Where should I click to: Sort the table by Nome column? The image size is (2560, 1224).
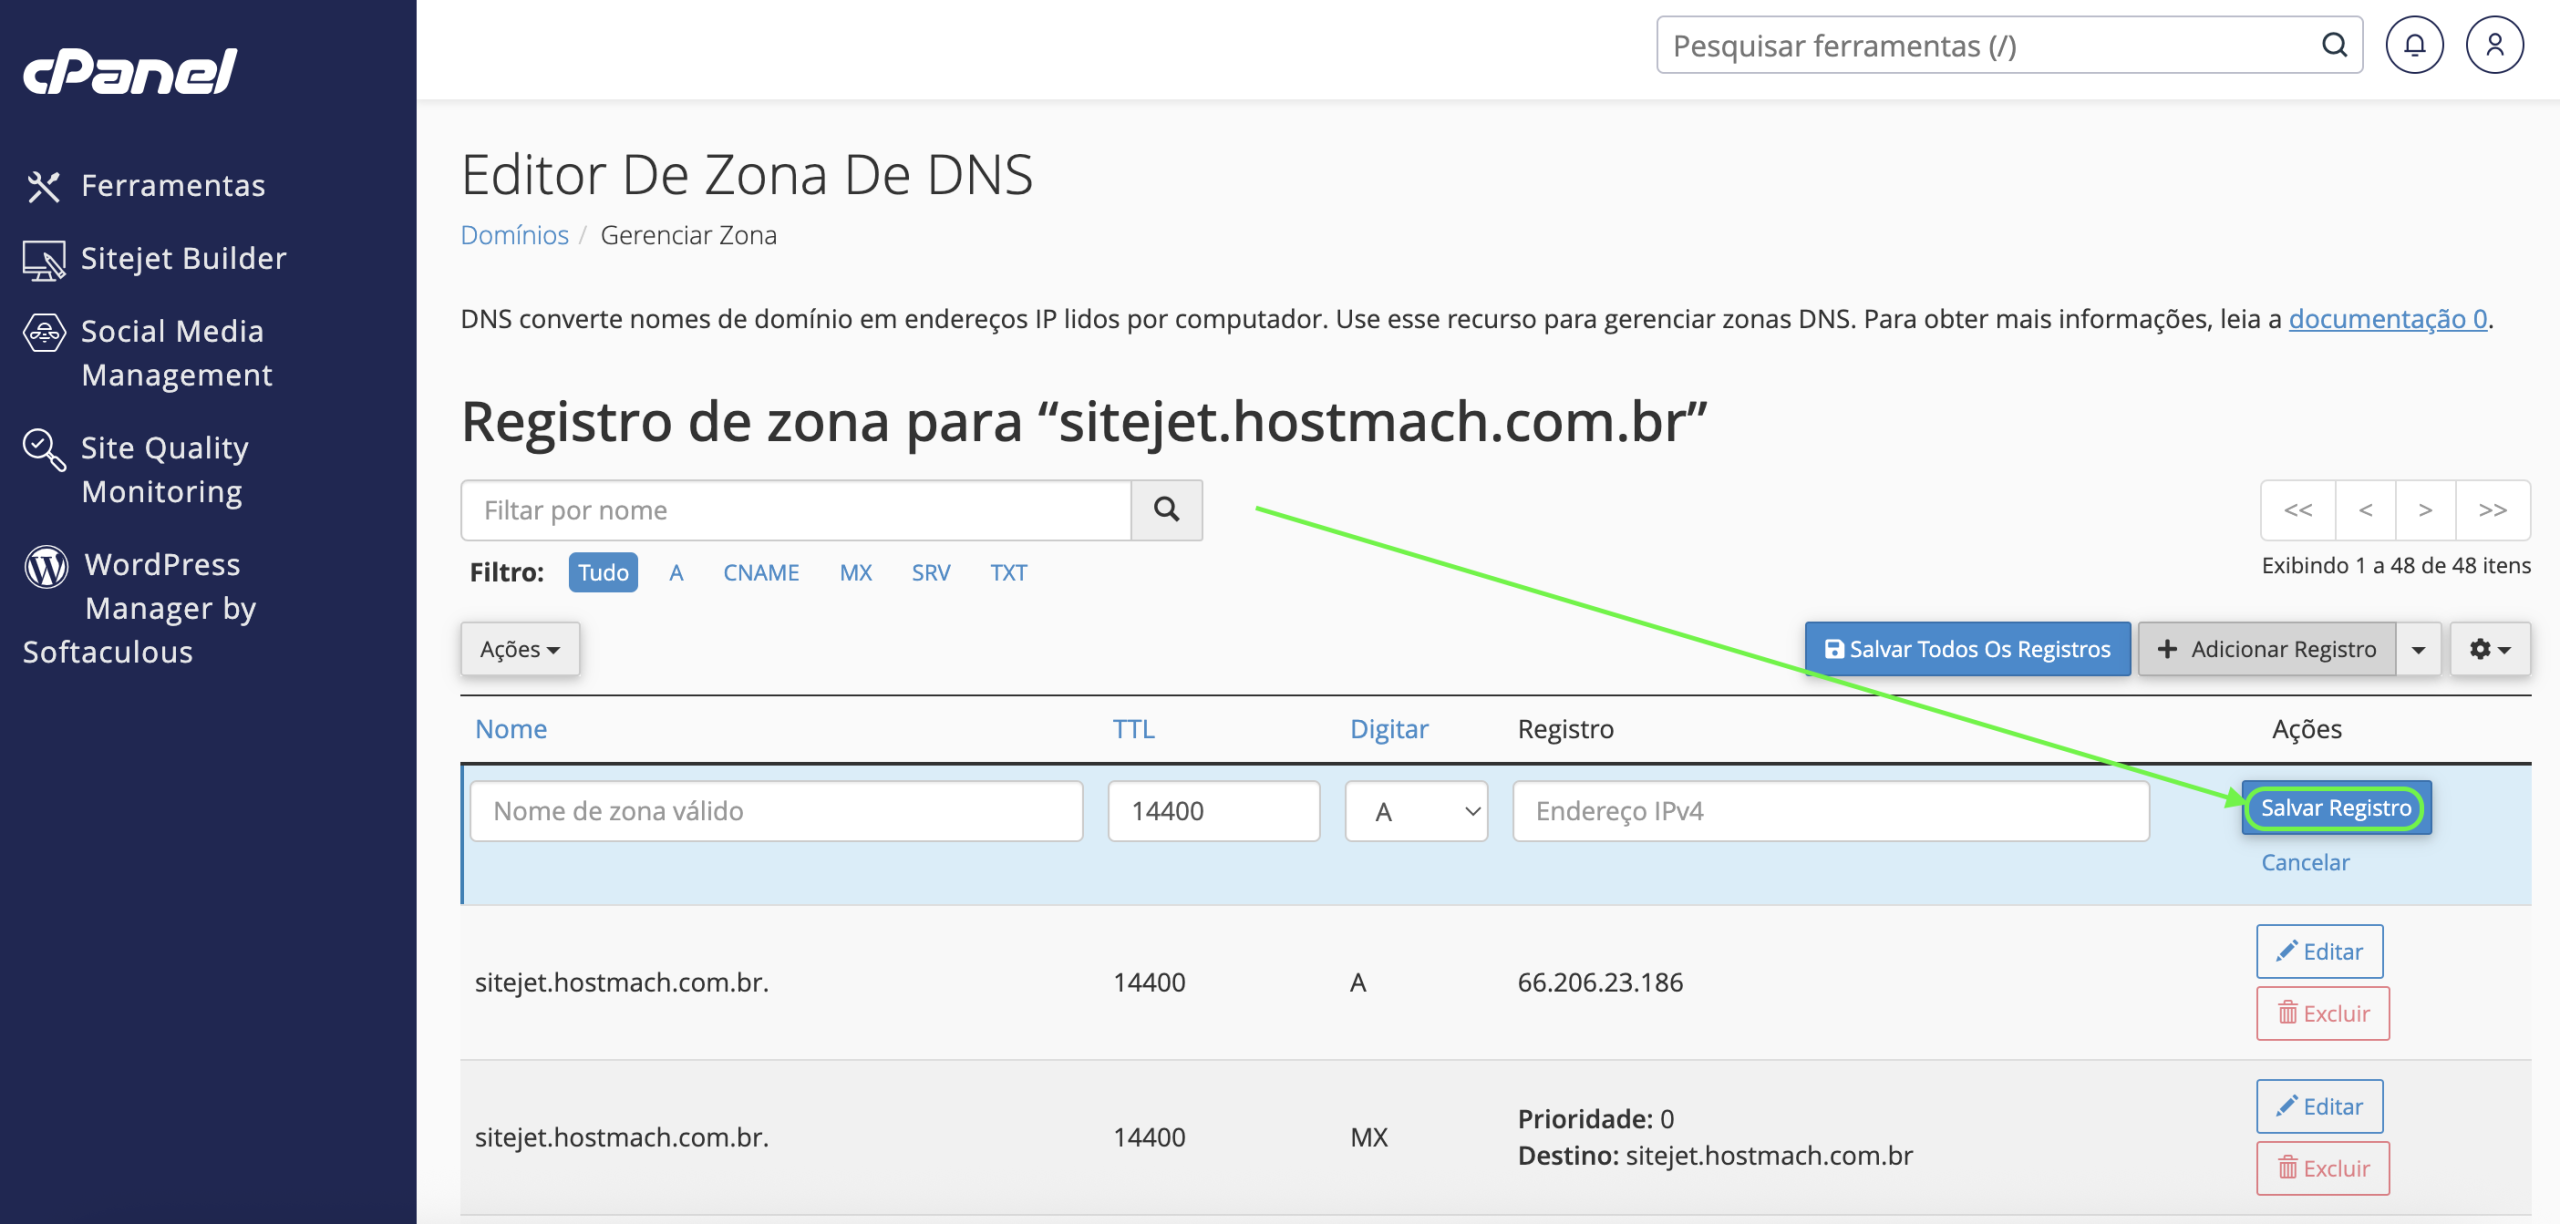coord(511,729)
